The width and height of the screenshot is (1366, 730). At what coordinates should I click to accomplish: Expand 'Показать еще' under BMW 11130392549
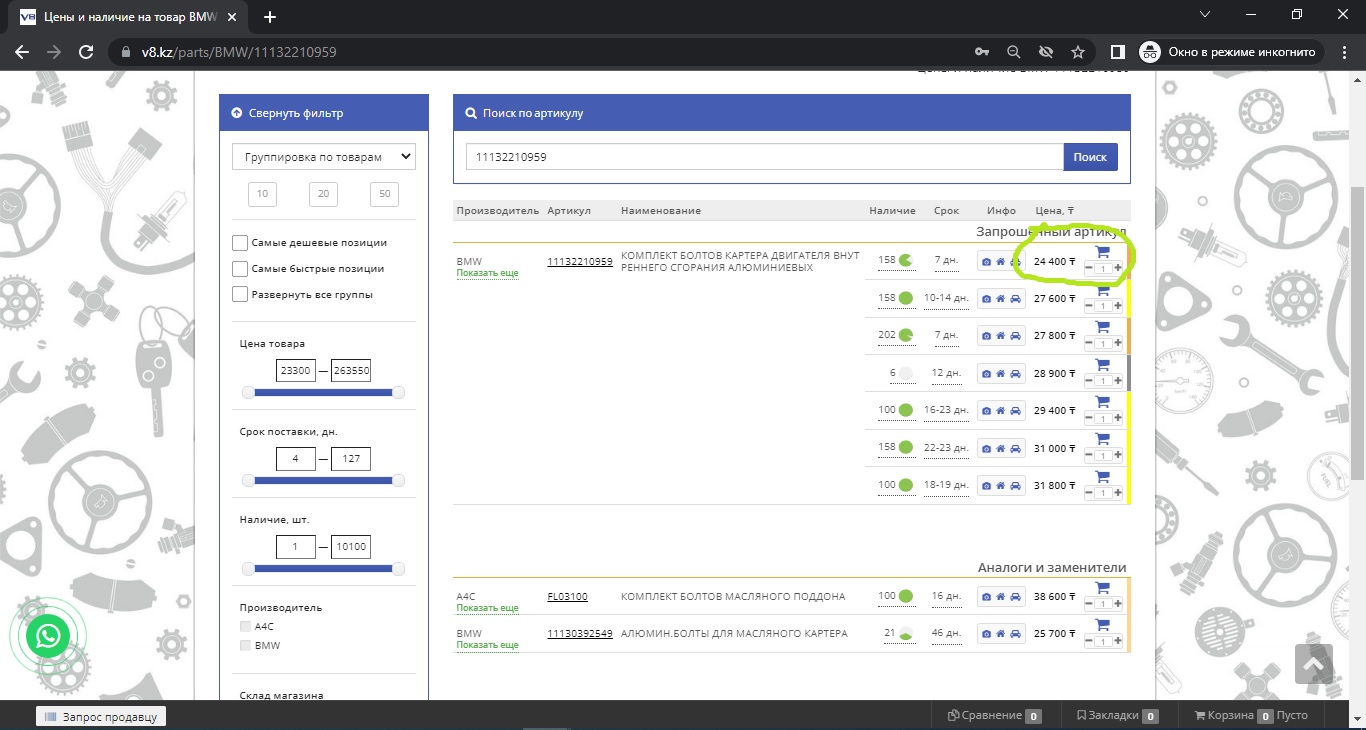point(488,645)
